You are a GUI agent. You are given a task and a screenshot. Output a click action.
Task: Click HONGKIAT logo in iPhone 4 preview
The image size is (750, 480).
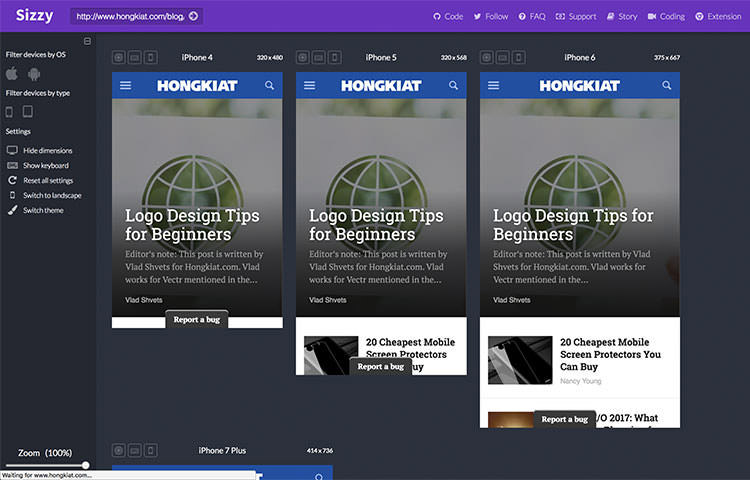[x=197, y=86]
